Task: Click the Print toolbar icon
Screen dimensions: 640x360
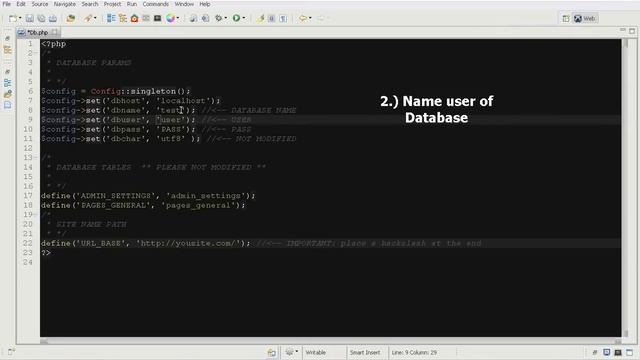Action: point(53,18)
